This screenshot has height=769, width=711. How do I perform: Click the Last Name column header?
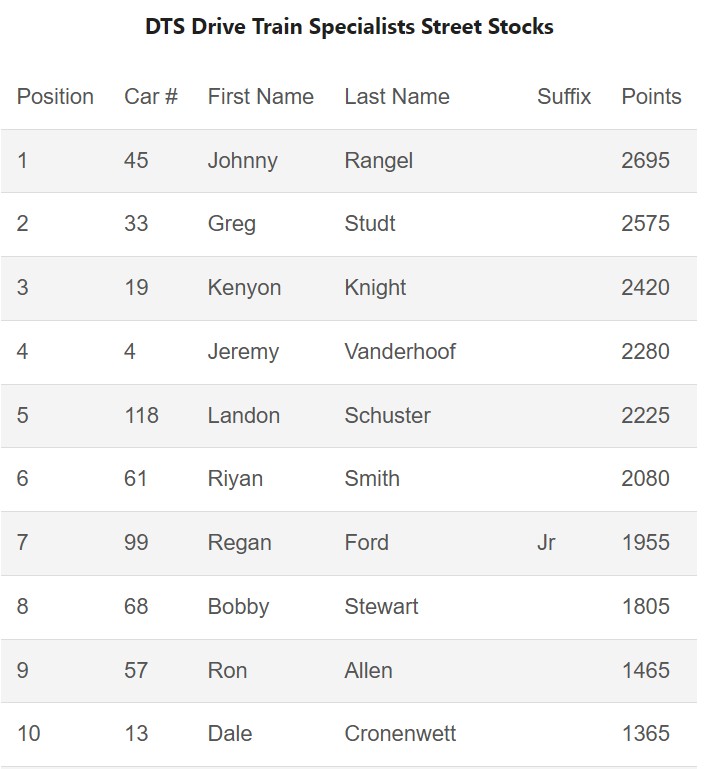397,97
